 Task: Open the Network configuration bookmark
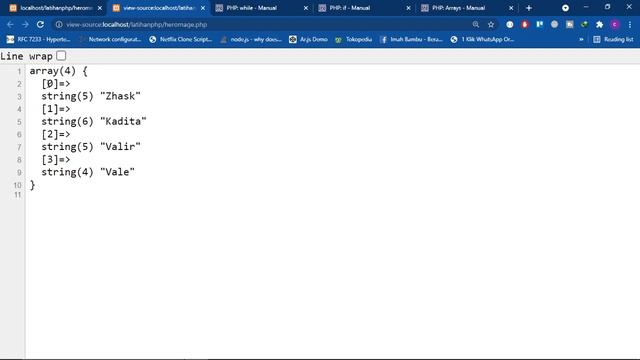click(x=110, y=39)
